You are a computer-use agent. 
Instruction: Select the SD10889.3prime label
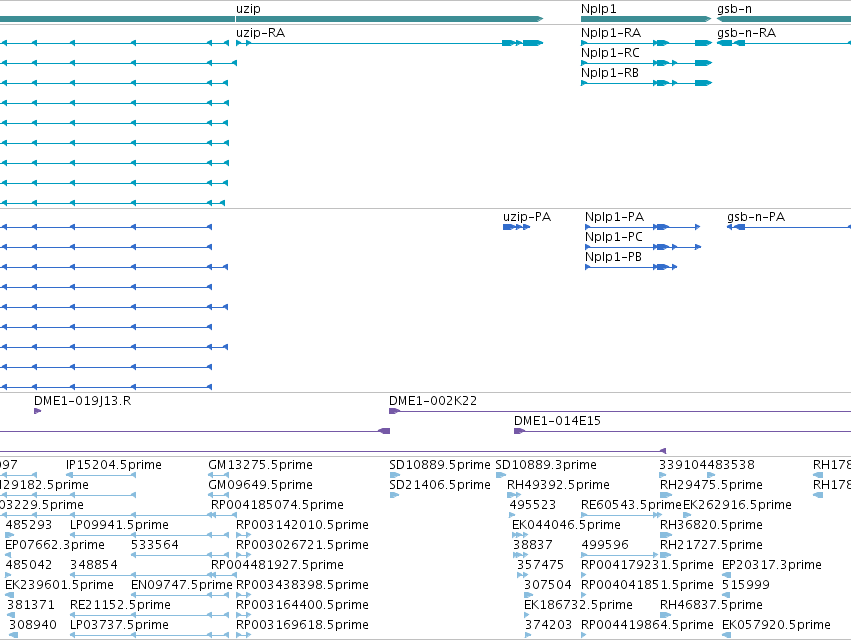pos(546,465)
